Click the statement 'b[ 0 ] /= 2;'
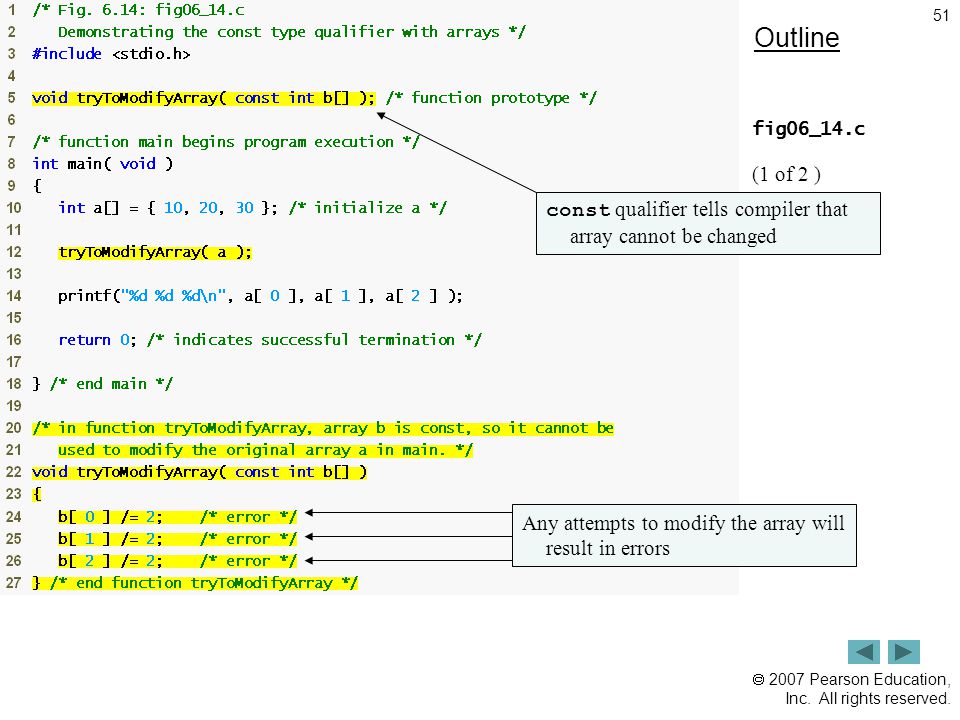This screenshot has height=720, width=960. (110, 517)
